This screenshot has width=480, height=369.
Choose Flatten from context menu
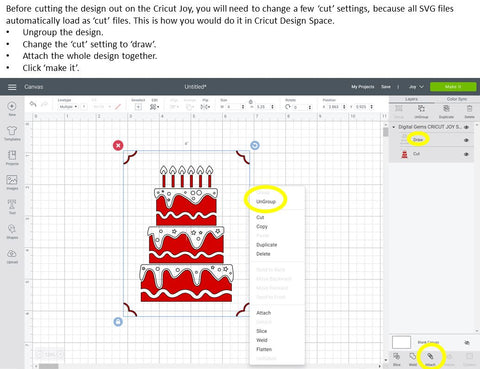264,349
